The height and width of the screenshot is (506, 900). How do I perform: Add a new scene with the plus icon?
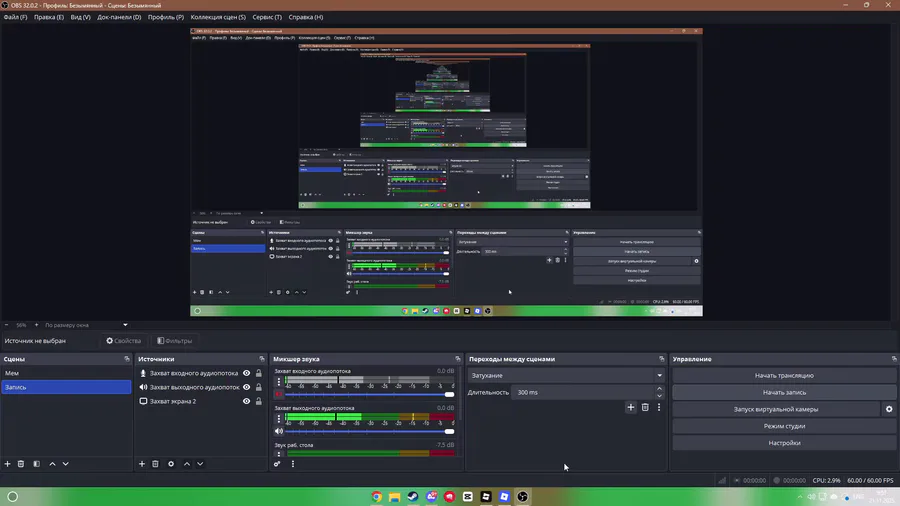tap(7, 464)
